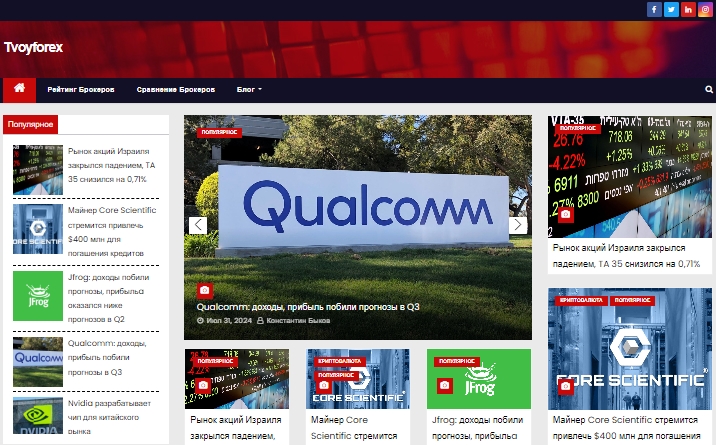Click sidebar Core Scientific thumbnail

(38, 229)
